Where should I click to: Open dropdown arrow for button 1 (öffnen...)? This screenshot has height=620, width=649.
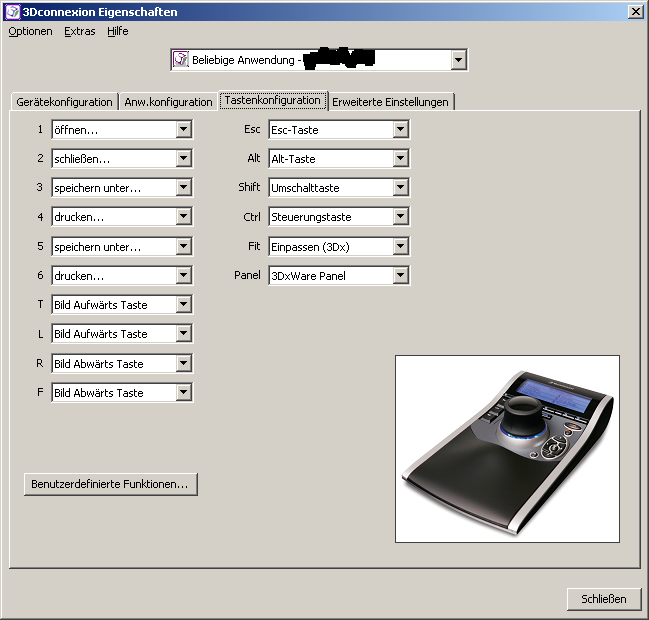[183, 130]
